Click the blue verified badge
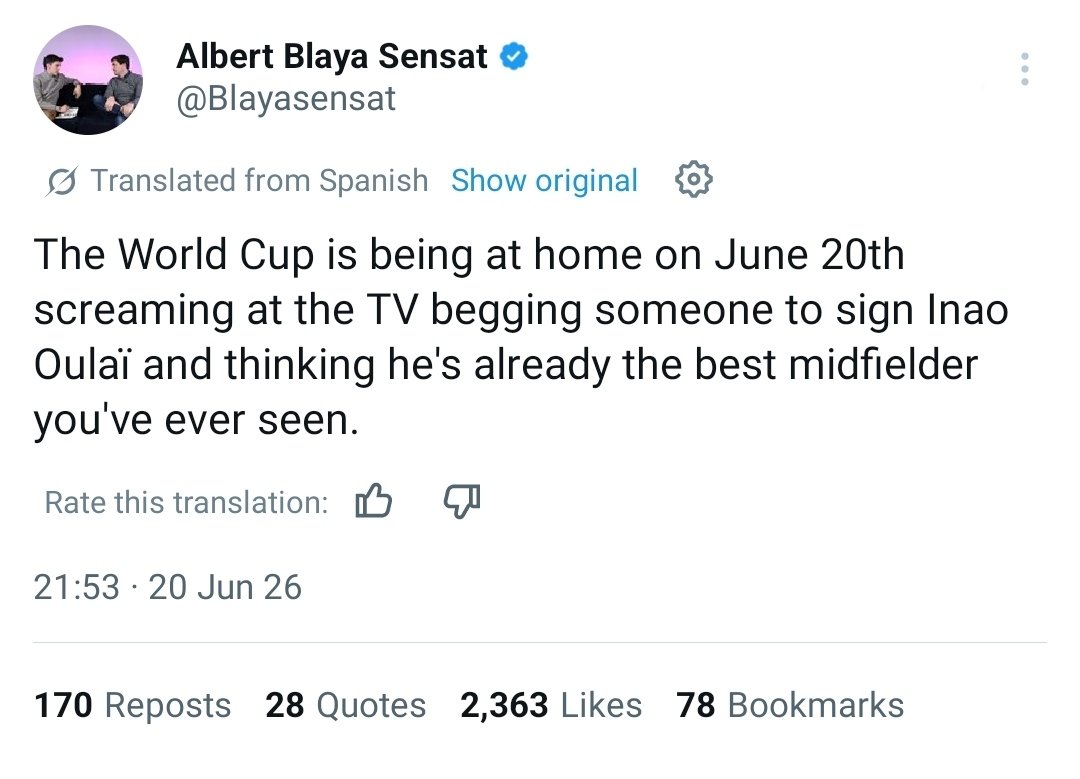 [513, 56]
